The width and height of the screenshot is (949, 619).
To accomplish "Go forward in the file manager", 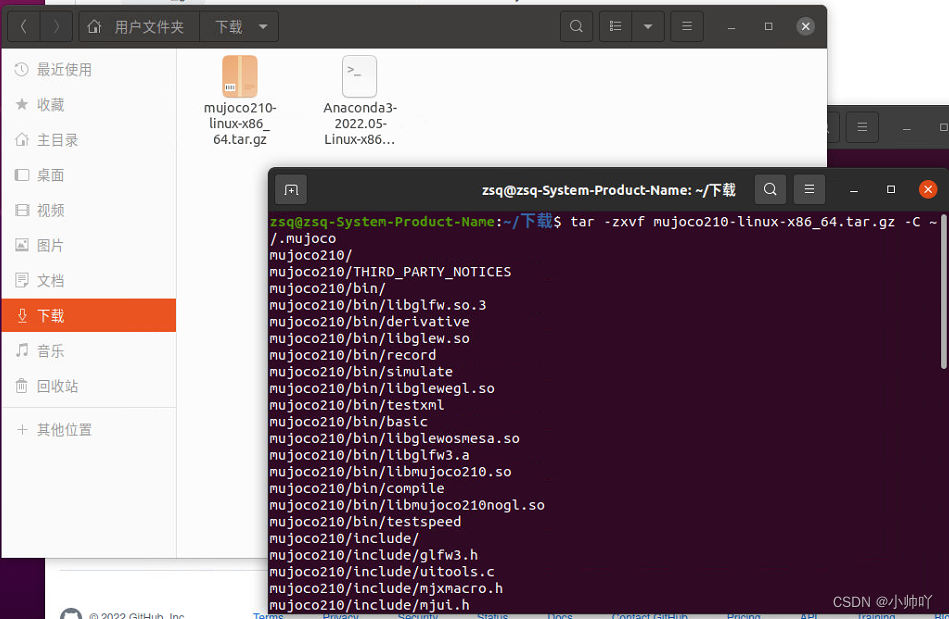I will [x=56, y=27].
